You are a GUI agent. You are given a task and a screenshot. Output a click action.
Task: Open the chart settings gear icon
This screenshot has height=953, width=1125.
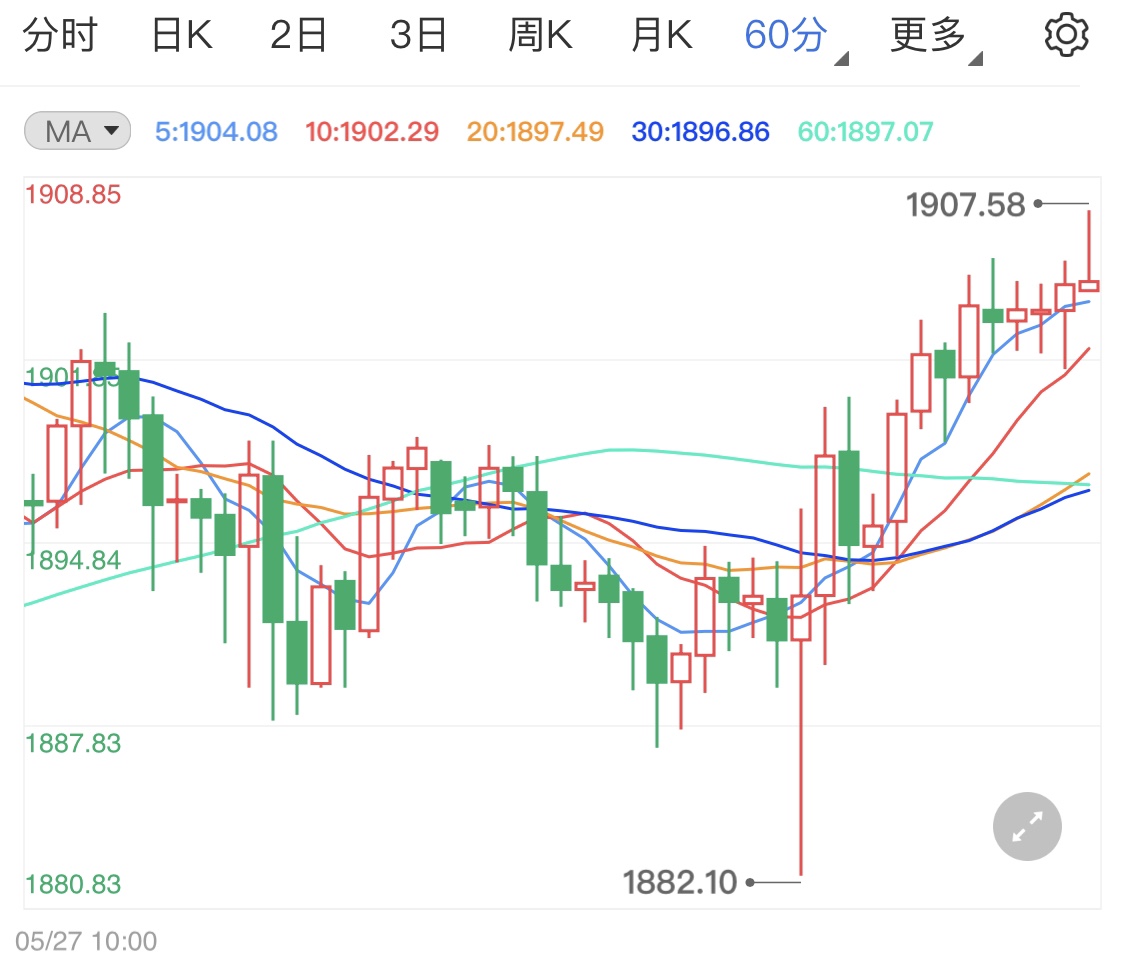click(x=1065, y=34)
